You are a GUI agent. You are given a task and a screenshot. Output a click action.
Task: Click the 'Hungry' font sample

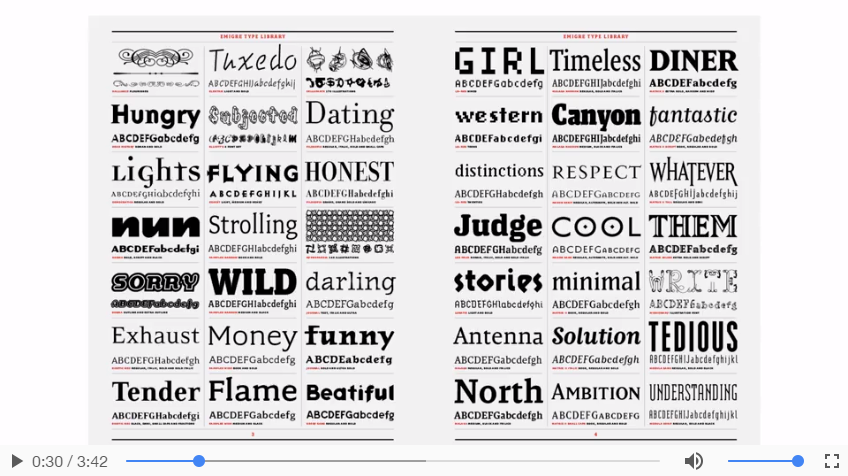point(156,116)
